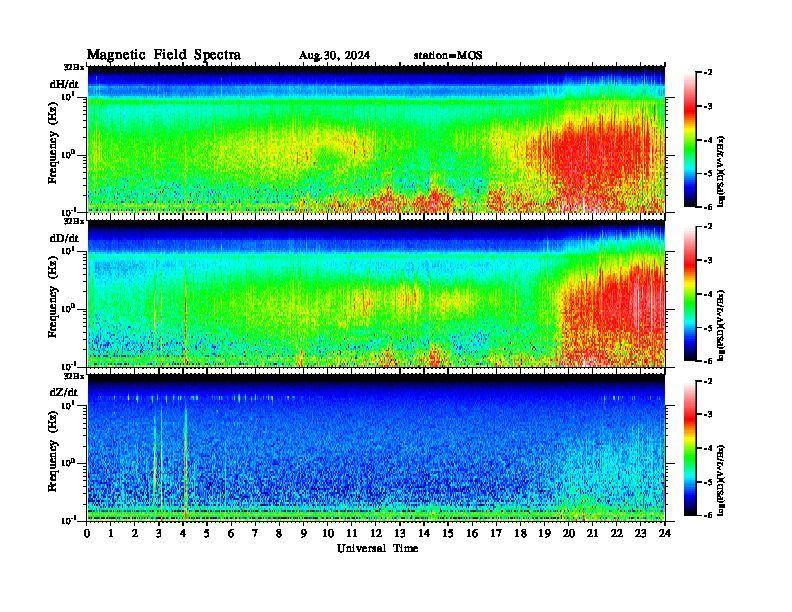Image resolution: width=792 pixels, height=612 pixels.
Task: Click the color scale bar beside dZ/dt
Action: (x=689, y=448)
